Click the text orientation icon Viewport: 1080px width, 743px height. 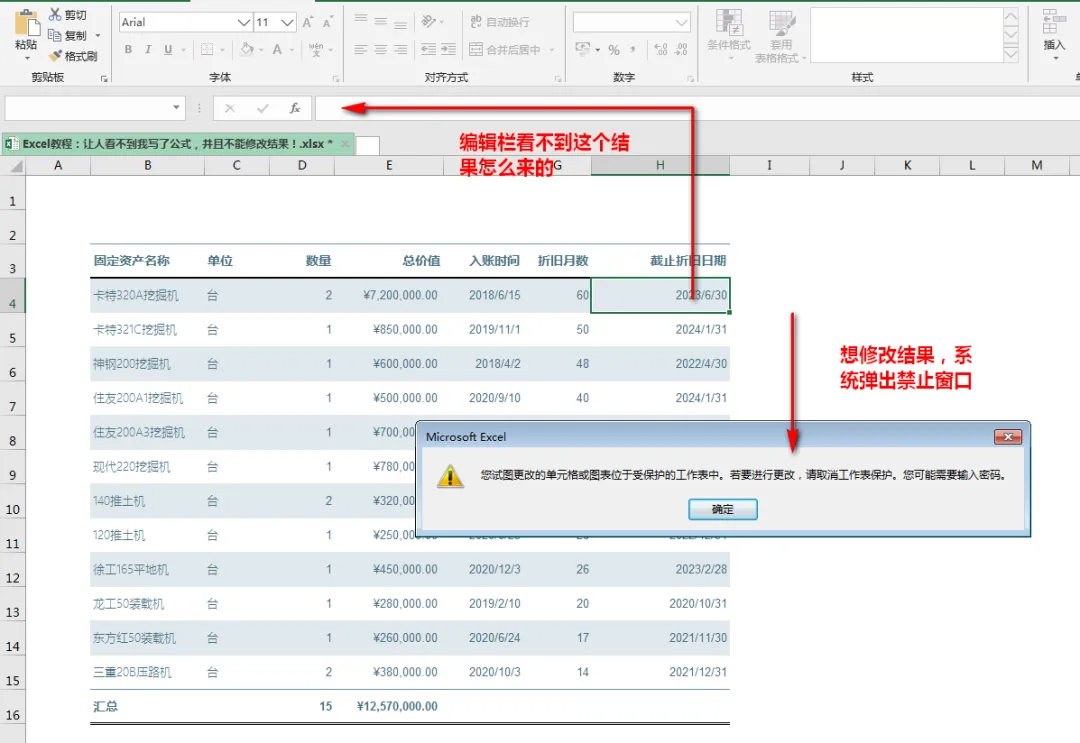point(429,21)
